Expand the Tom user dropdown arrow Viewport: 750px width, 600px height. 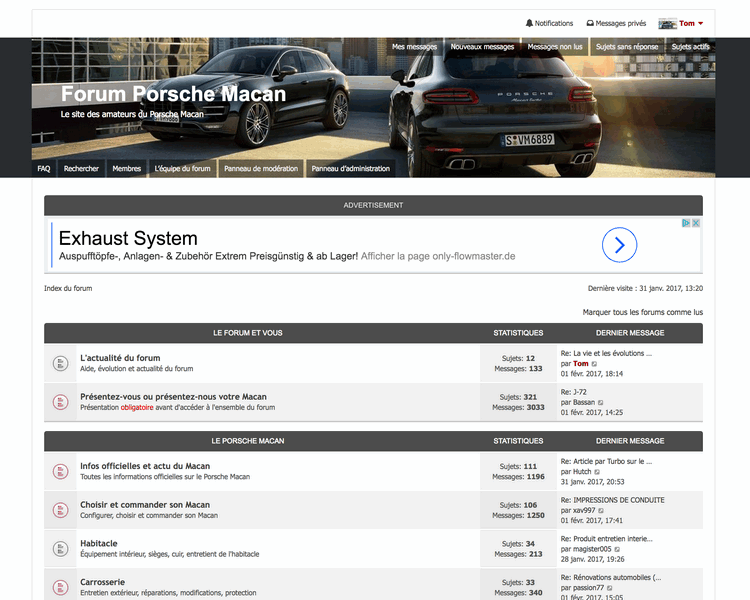(701, 23)
